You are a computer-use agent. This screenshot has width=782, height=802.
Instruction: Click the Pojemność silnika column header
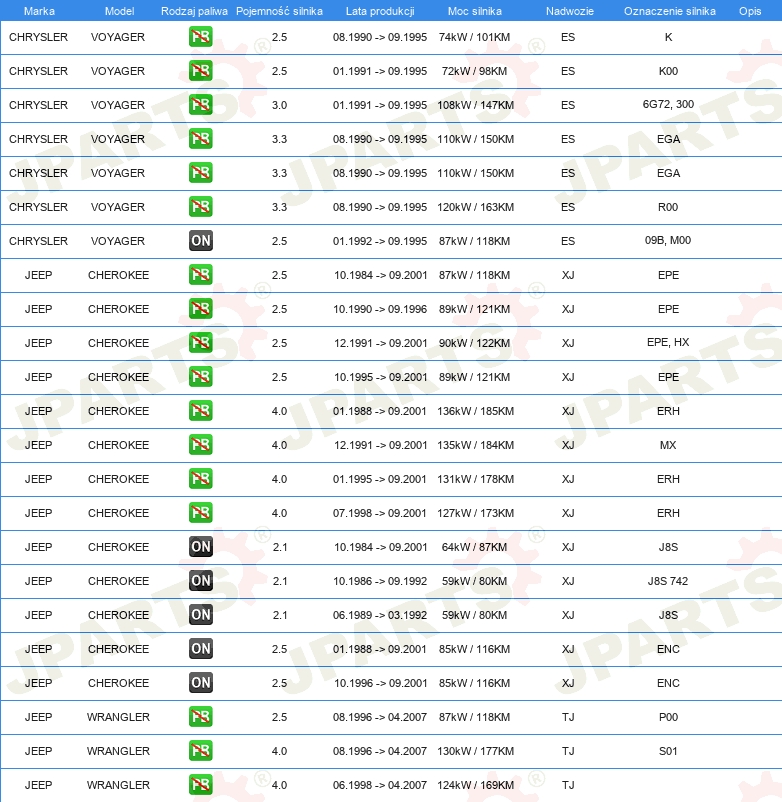point(279,10)
